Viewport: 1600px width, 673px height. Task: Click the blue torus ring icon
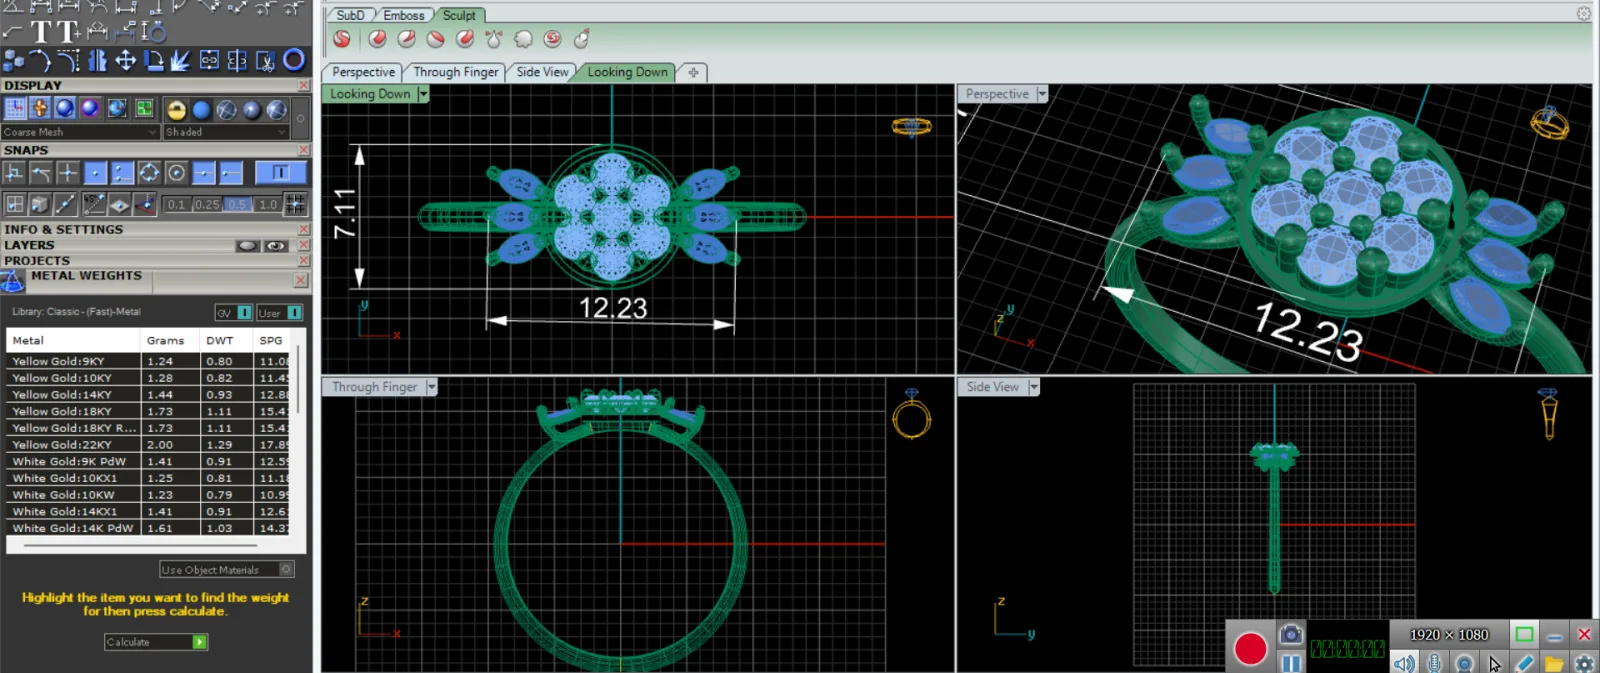[294, 60]
